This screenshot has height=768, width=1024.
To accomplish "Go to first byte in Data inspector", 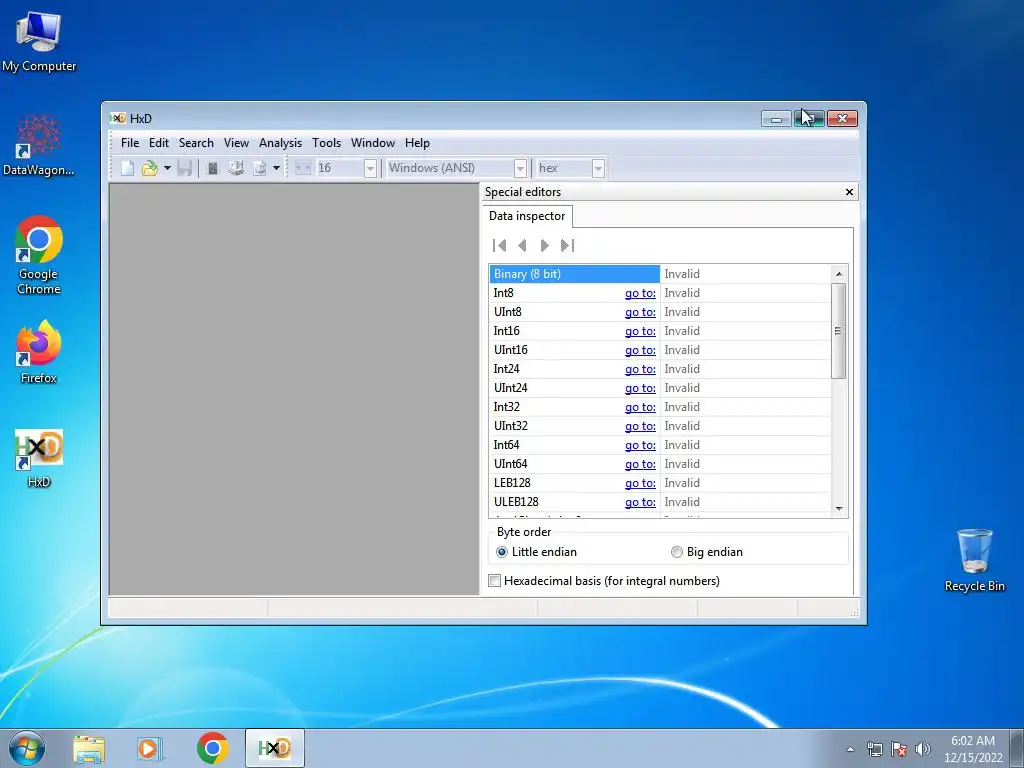I will point(500,246).
